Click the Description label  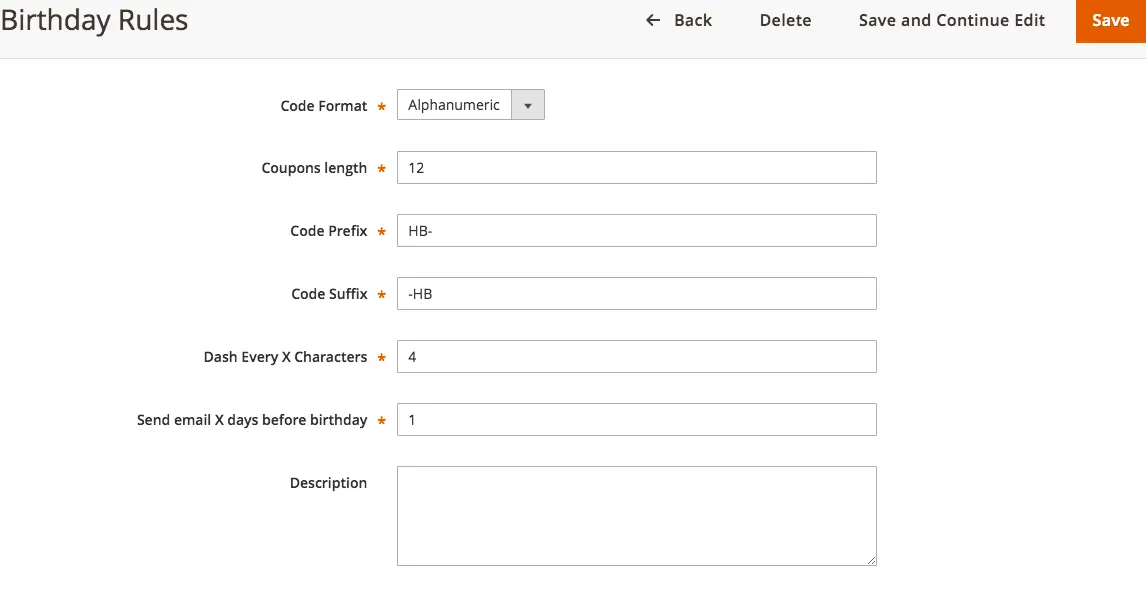pos(328,483)
